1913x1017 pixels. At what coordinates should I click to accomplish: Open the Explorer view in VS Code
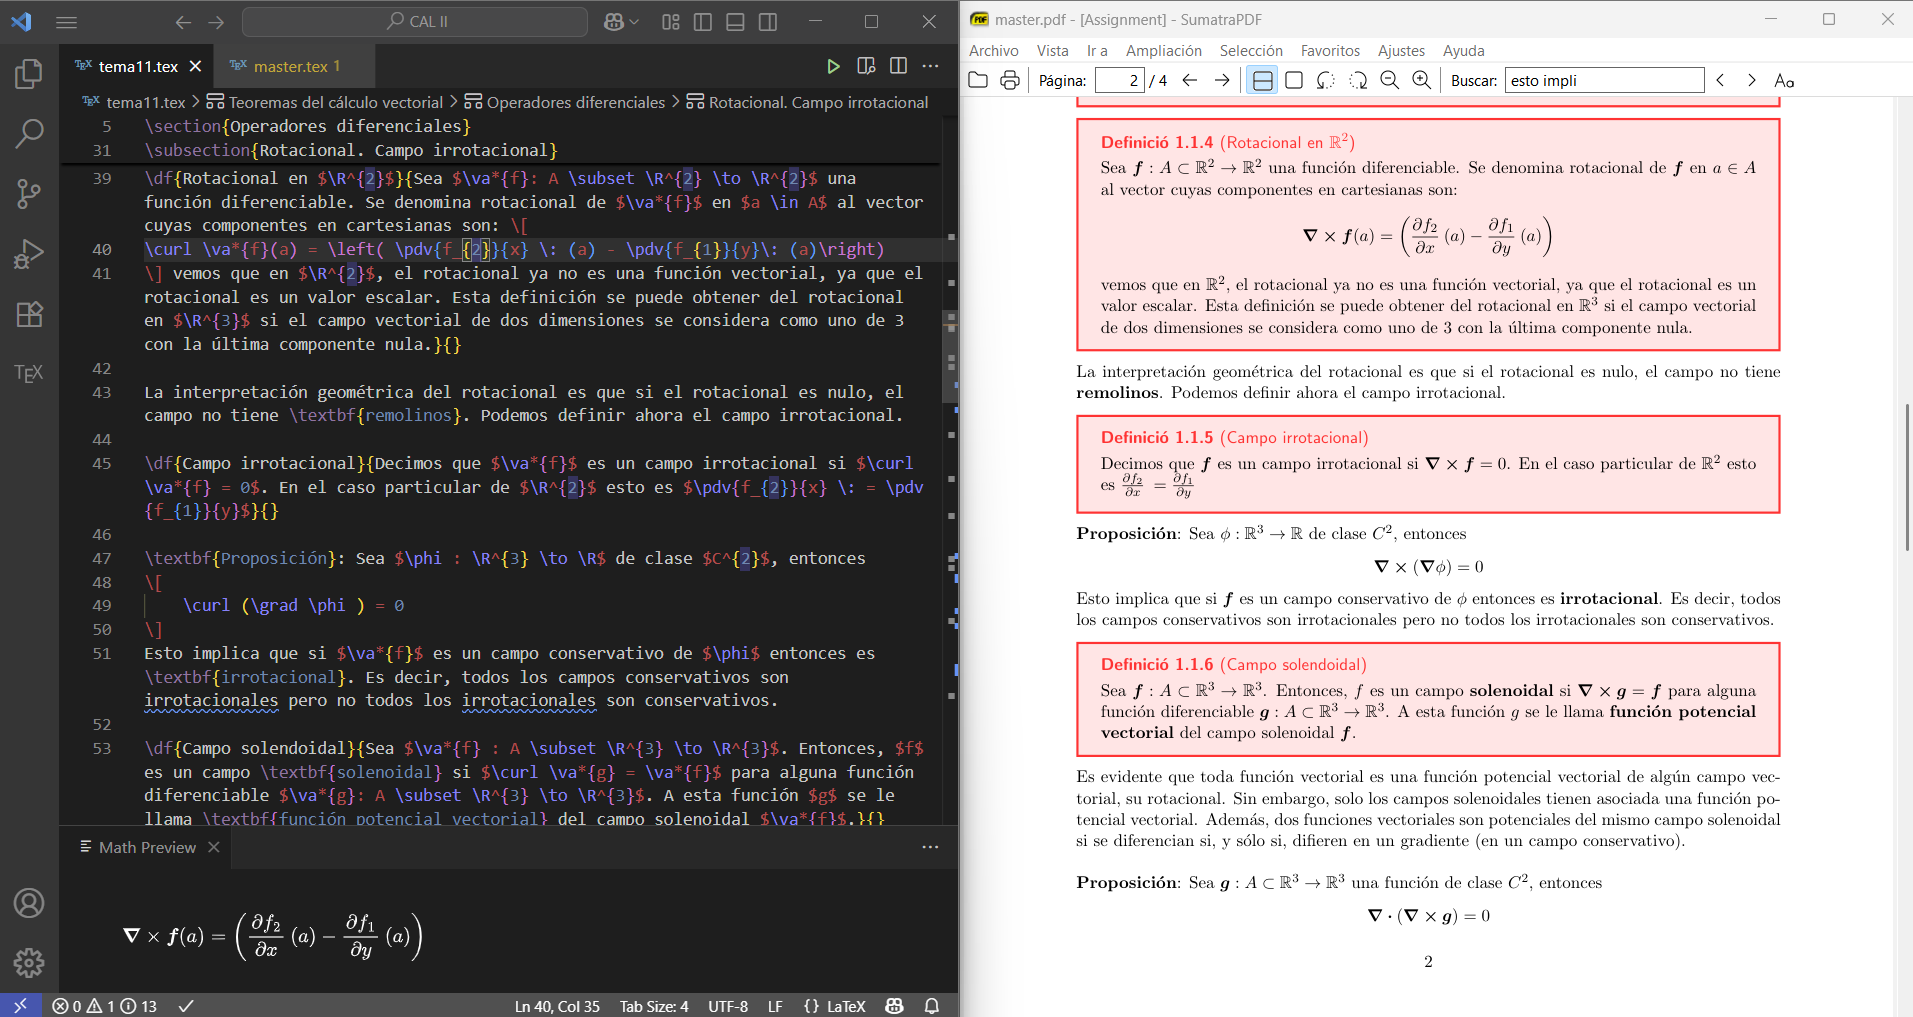point(29,74)
